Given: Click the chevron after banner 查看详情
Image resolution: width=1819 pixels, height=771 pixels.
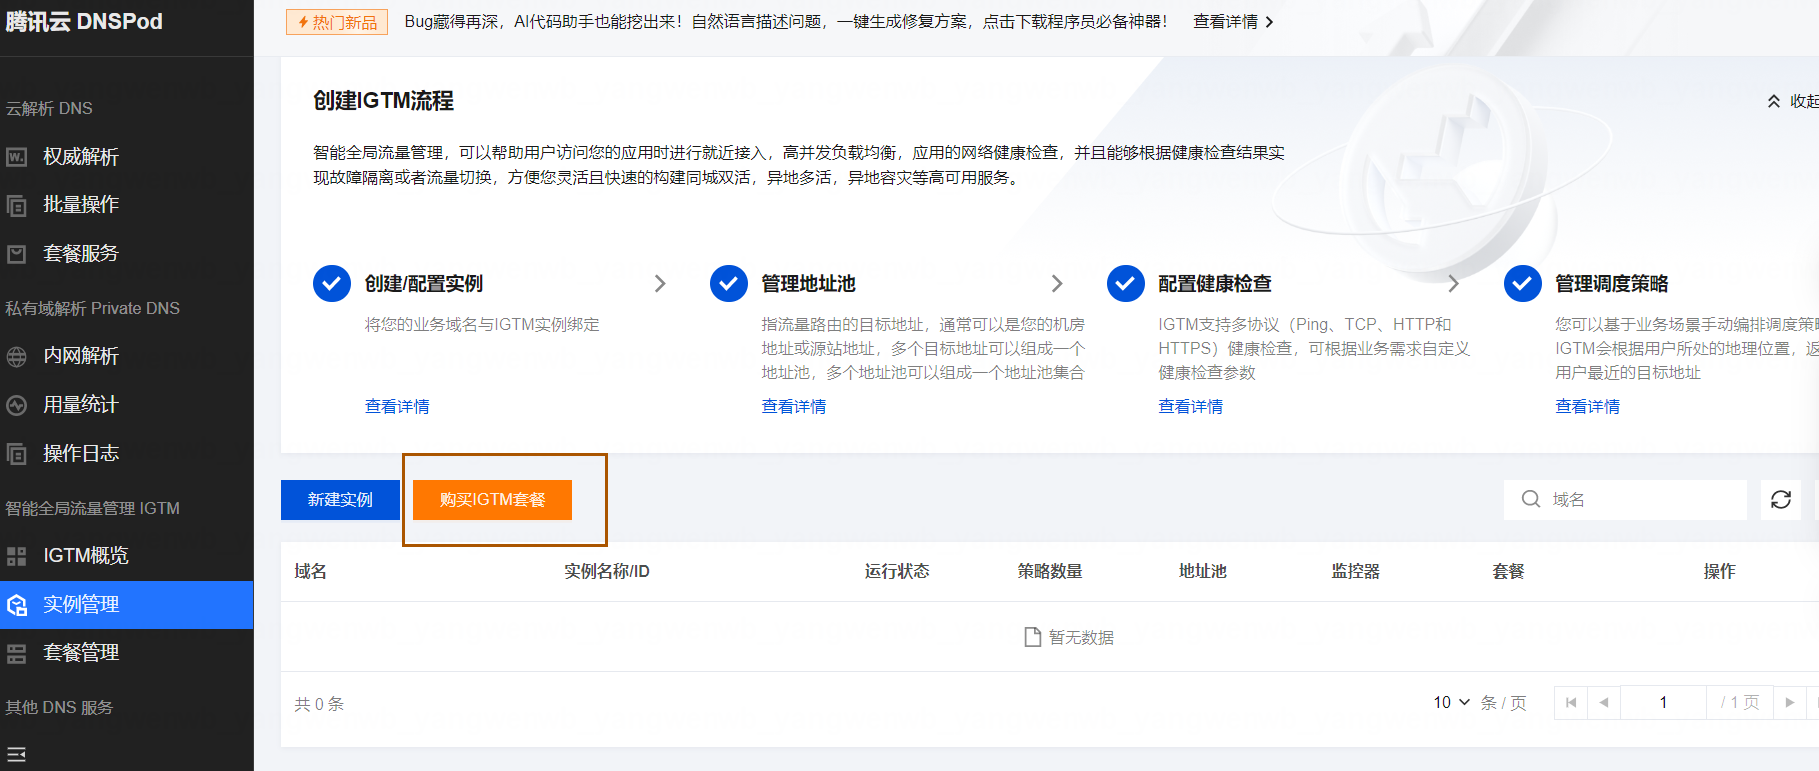Looking at the screenshot, I should pyautogui.click(x=1270, y=22).
